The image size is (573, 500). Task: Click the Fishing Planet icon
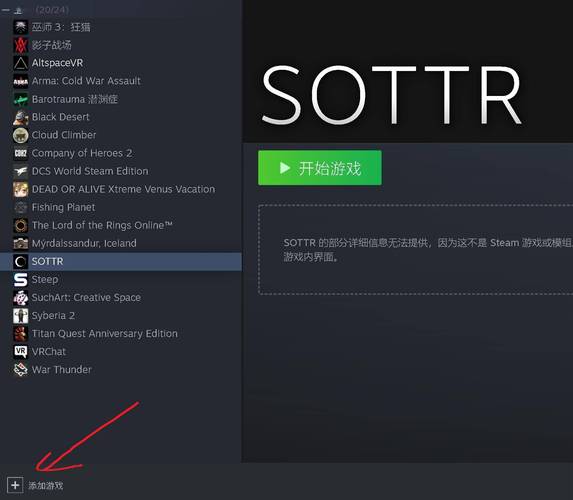(x=20, y=207)
